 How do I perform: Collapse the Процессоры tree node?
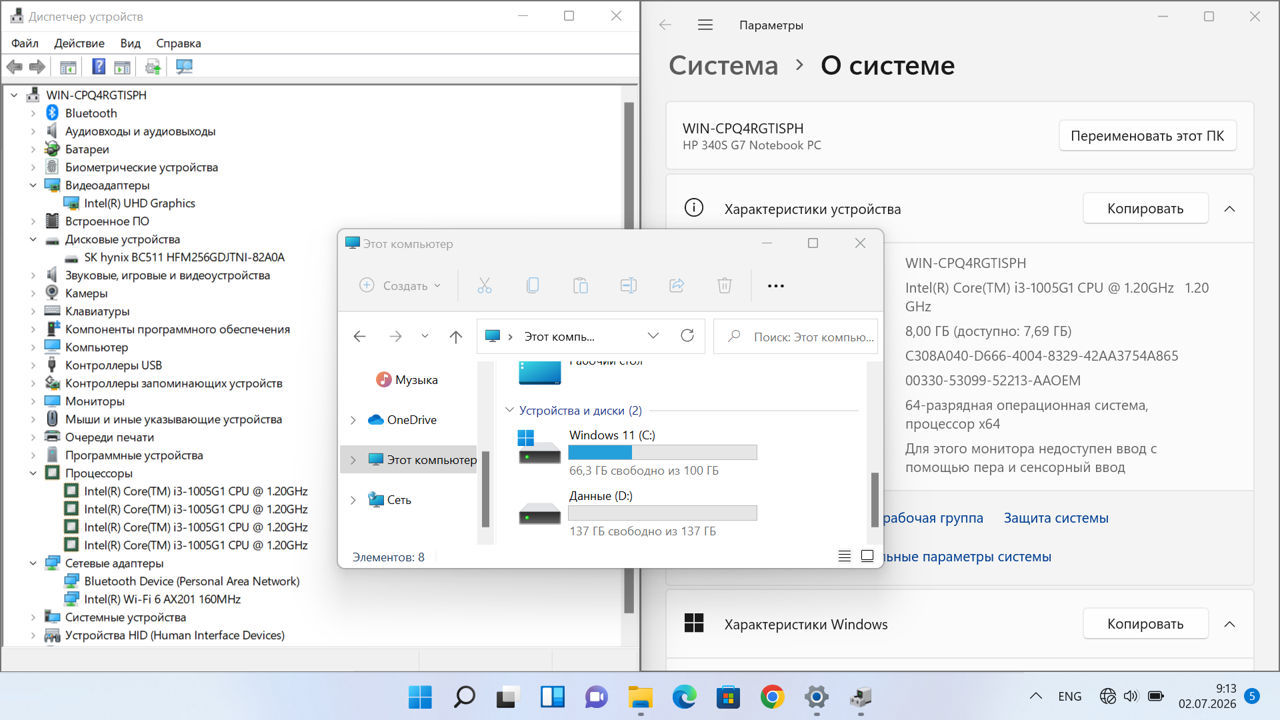32,473
